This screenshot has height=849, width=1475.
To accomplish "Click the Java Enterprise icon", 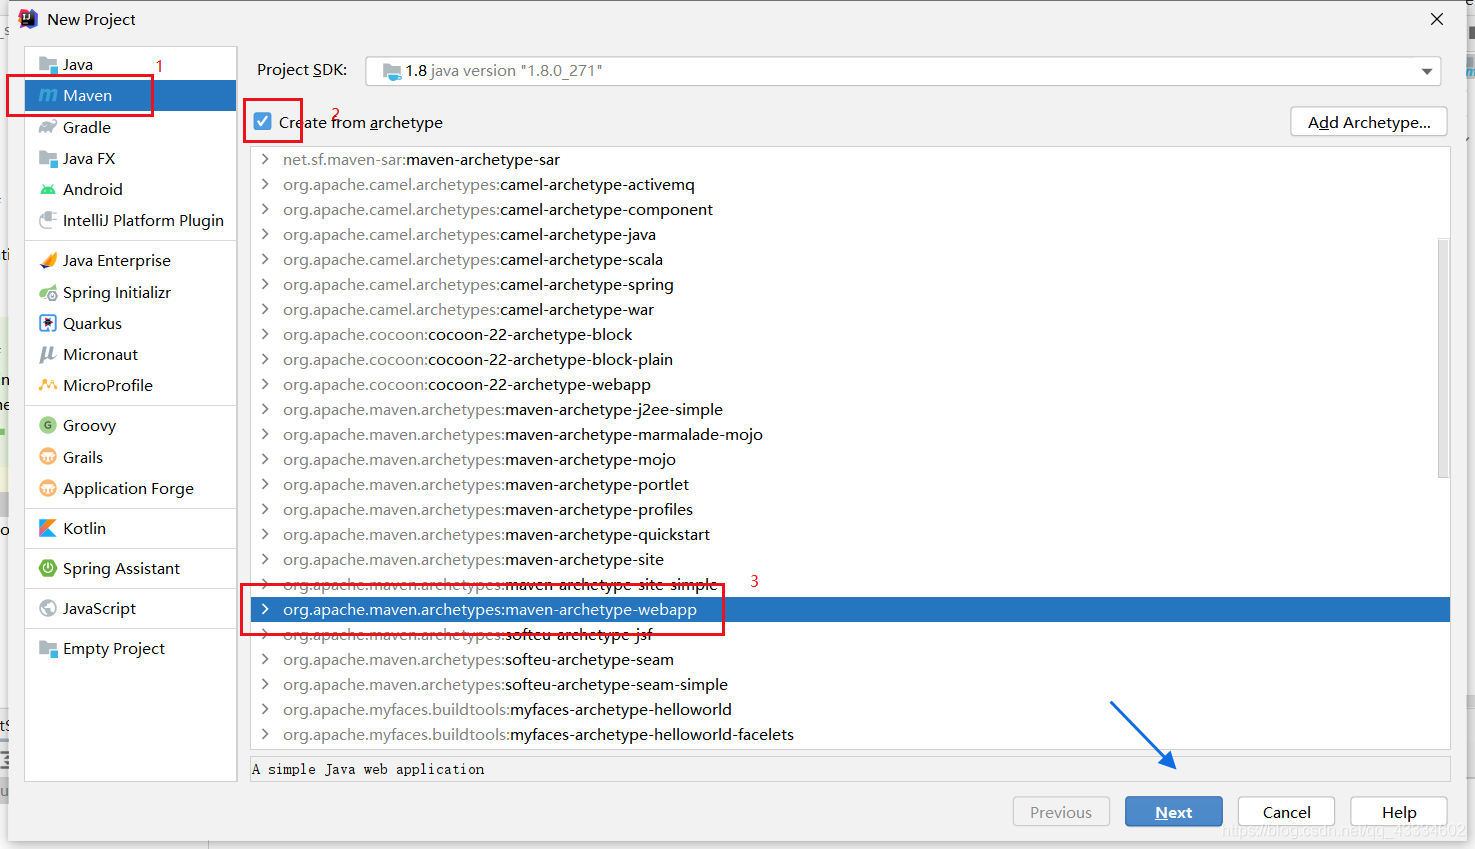I will pos(48,261).
